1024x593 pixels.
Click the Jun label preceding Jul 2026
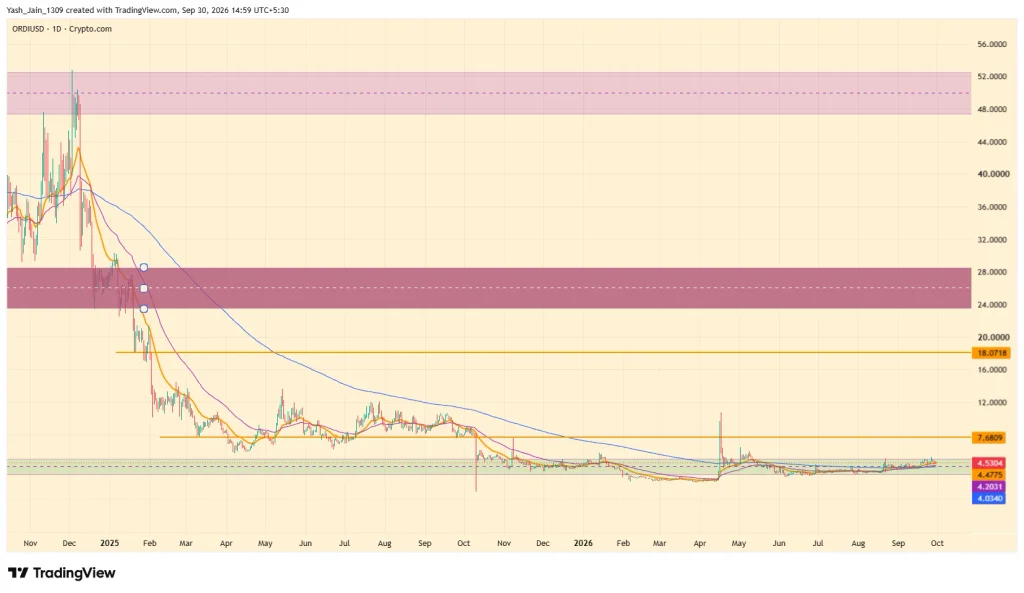point(779,543)
